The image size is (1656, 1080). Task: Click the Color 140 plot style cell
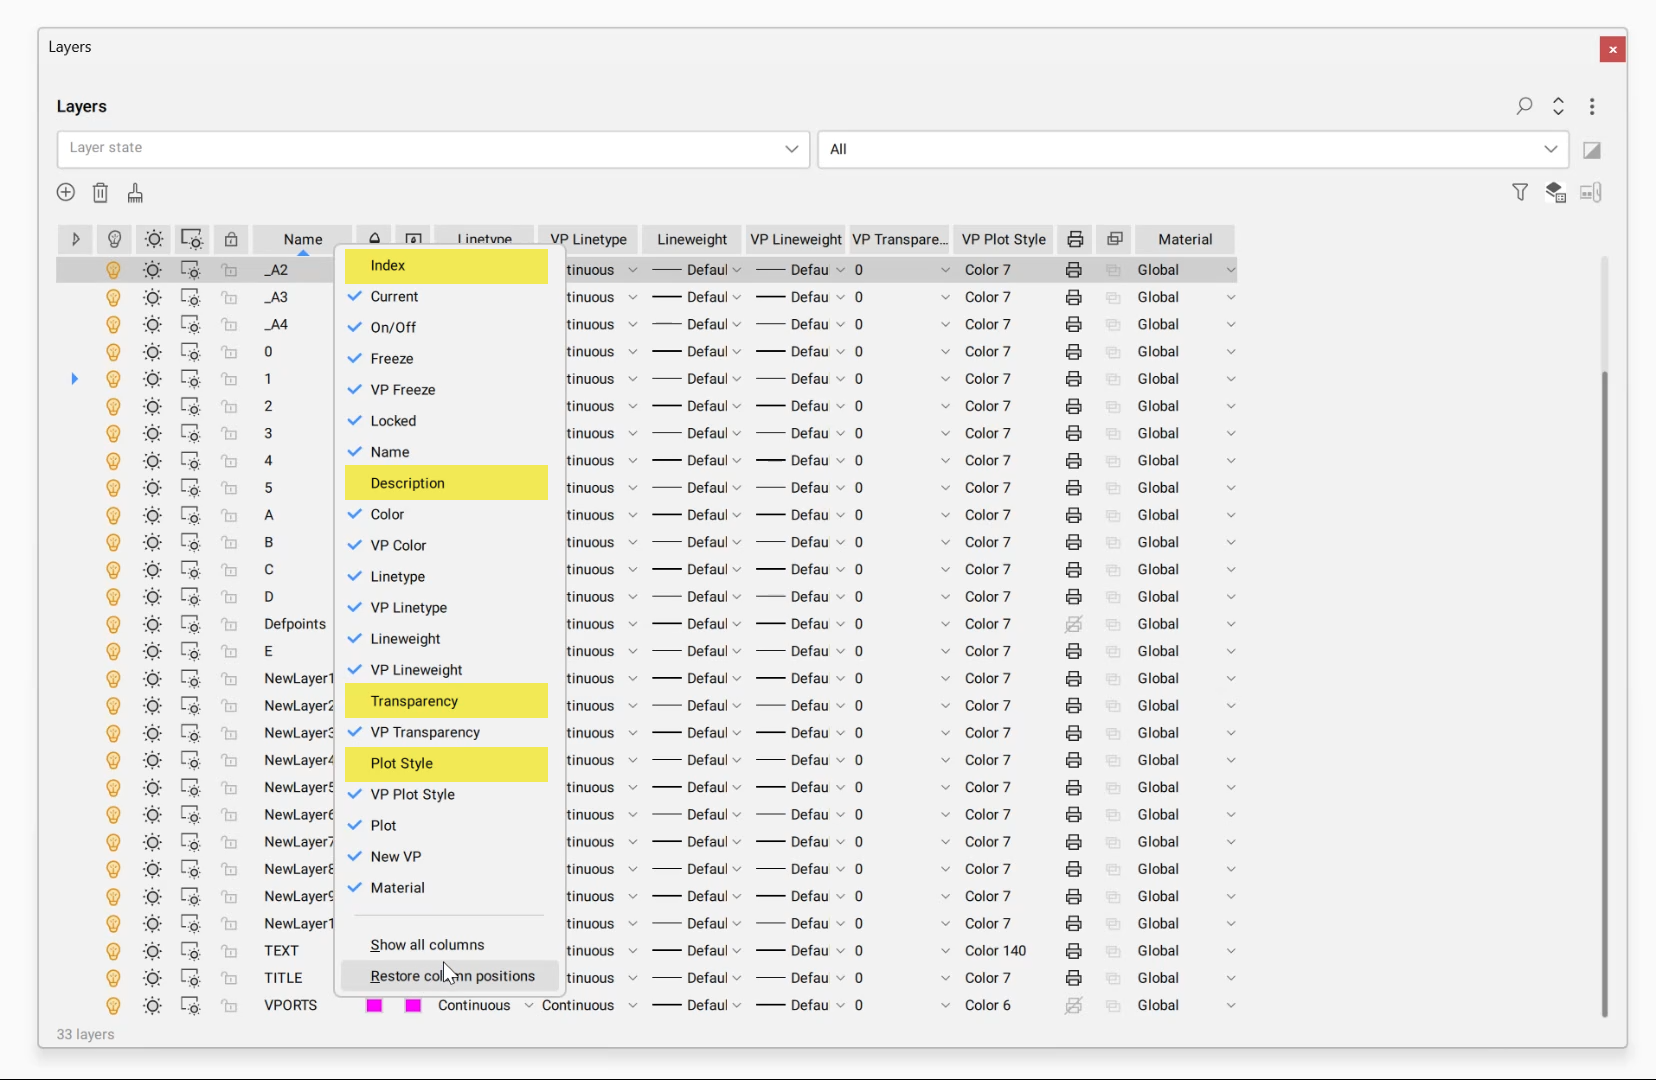(x=996, y=951)
